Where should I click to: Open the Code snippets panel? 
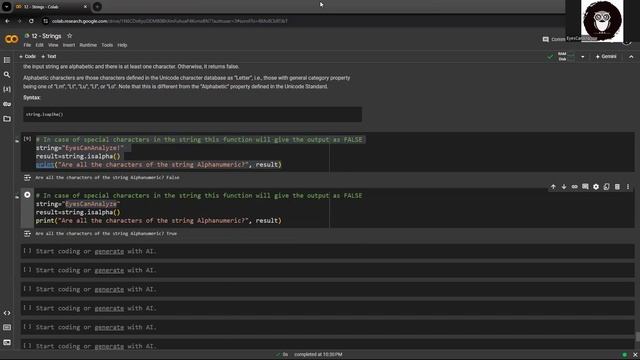coord(7,313)
